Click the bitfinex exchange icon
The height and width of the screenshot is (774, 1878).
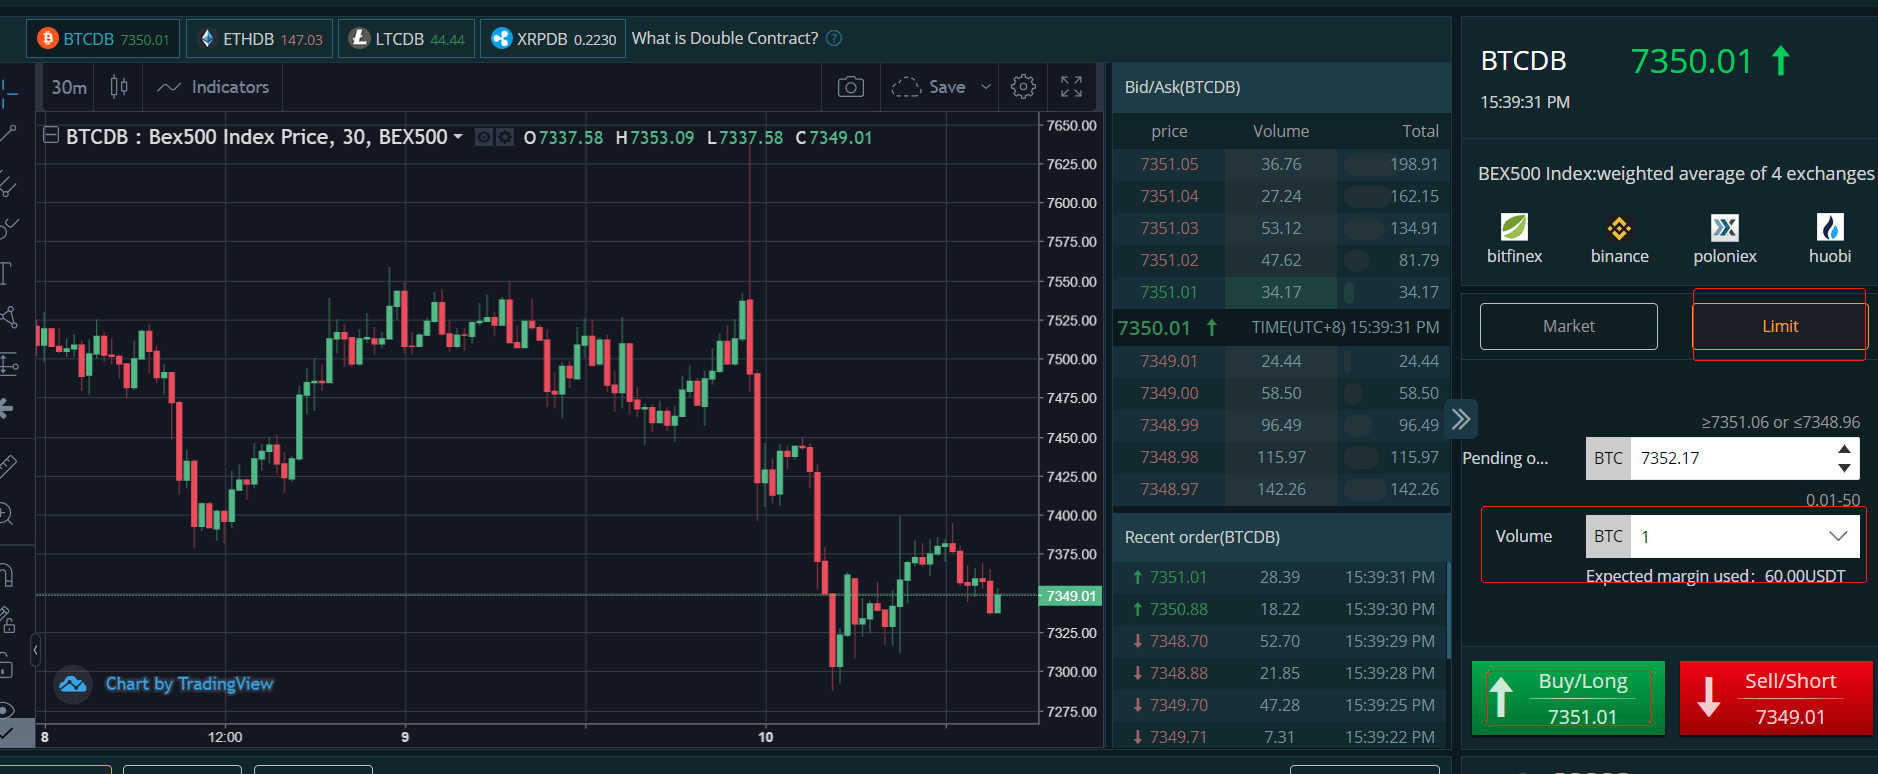1514,227
